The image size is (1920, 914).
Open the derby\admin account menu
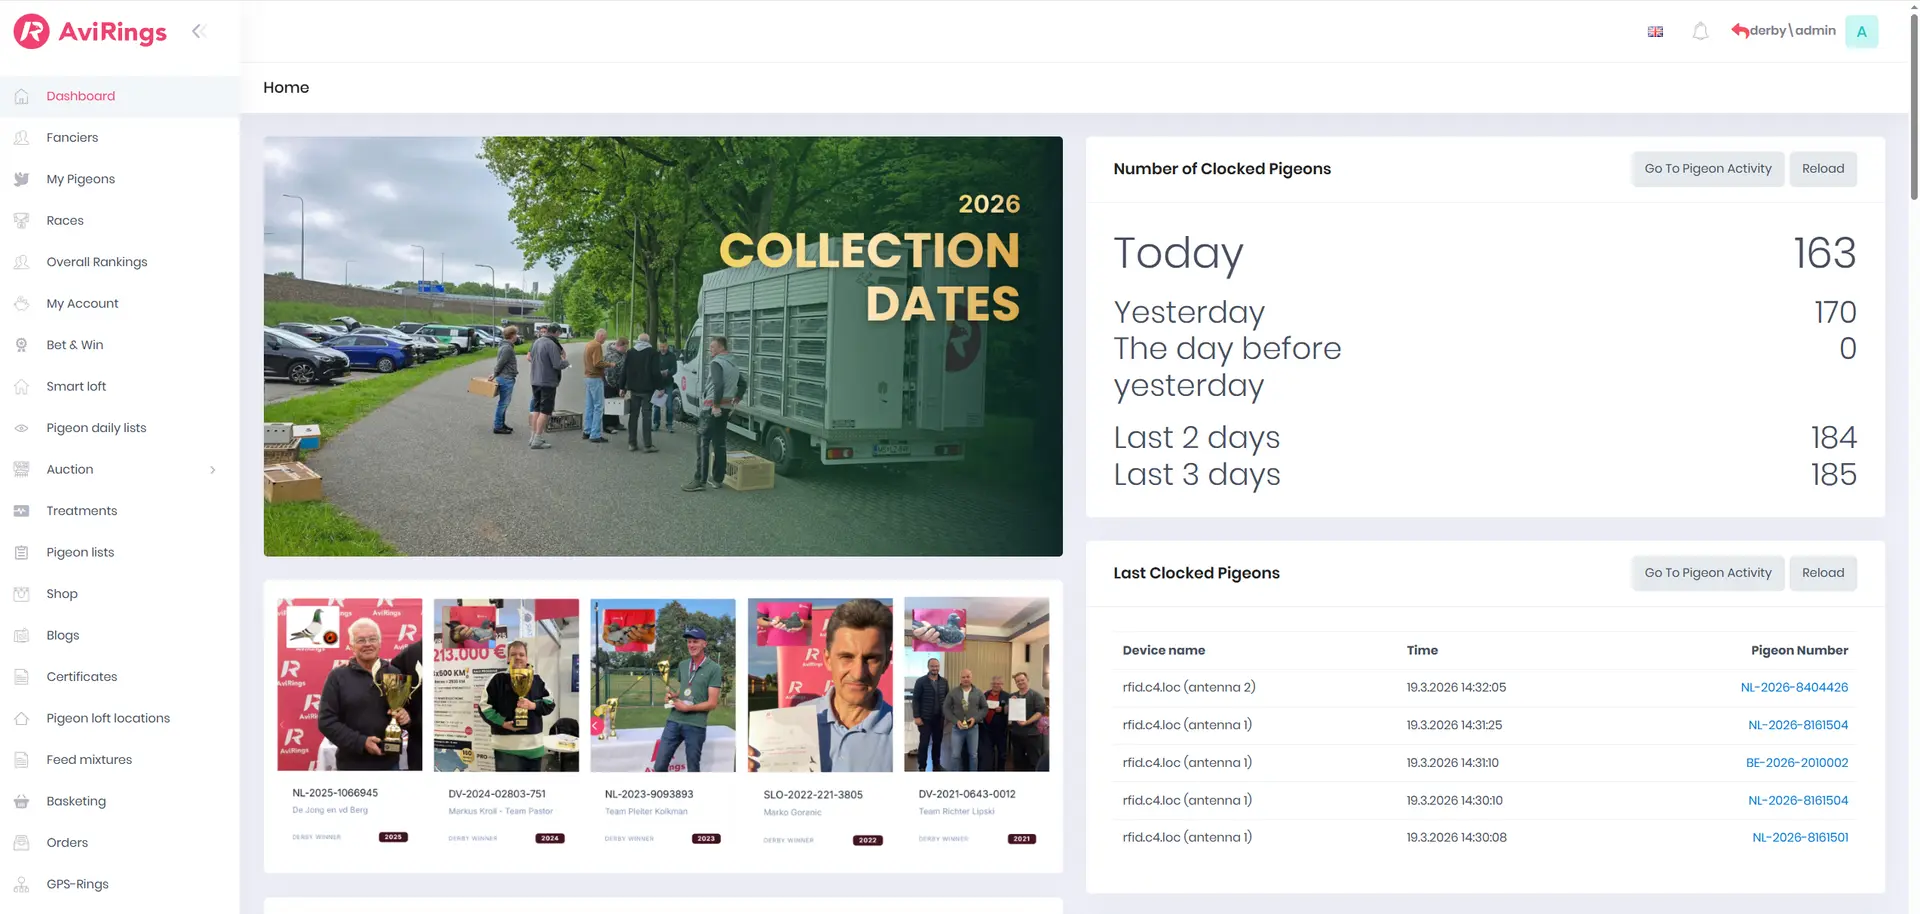click(x=1791, y=31)
